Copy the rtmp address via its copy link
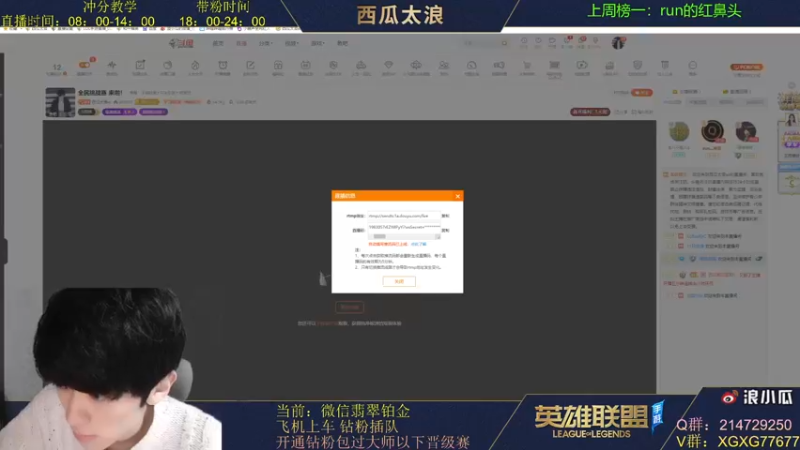Viewport: 800px width, 450px height. point(445,216)
